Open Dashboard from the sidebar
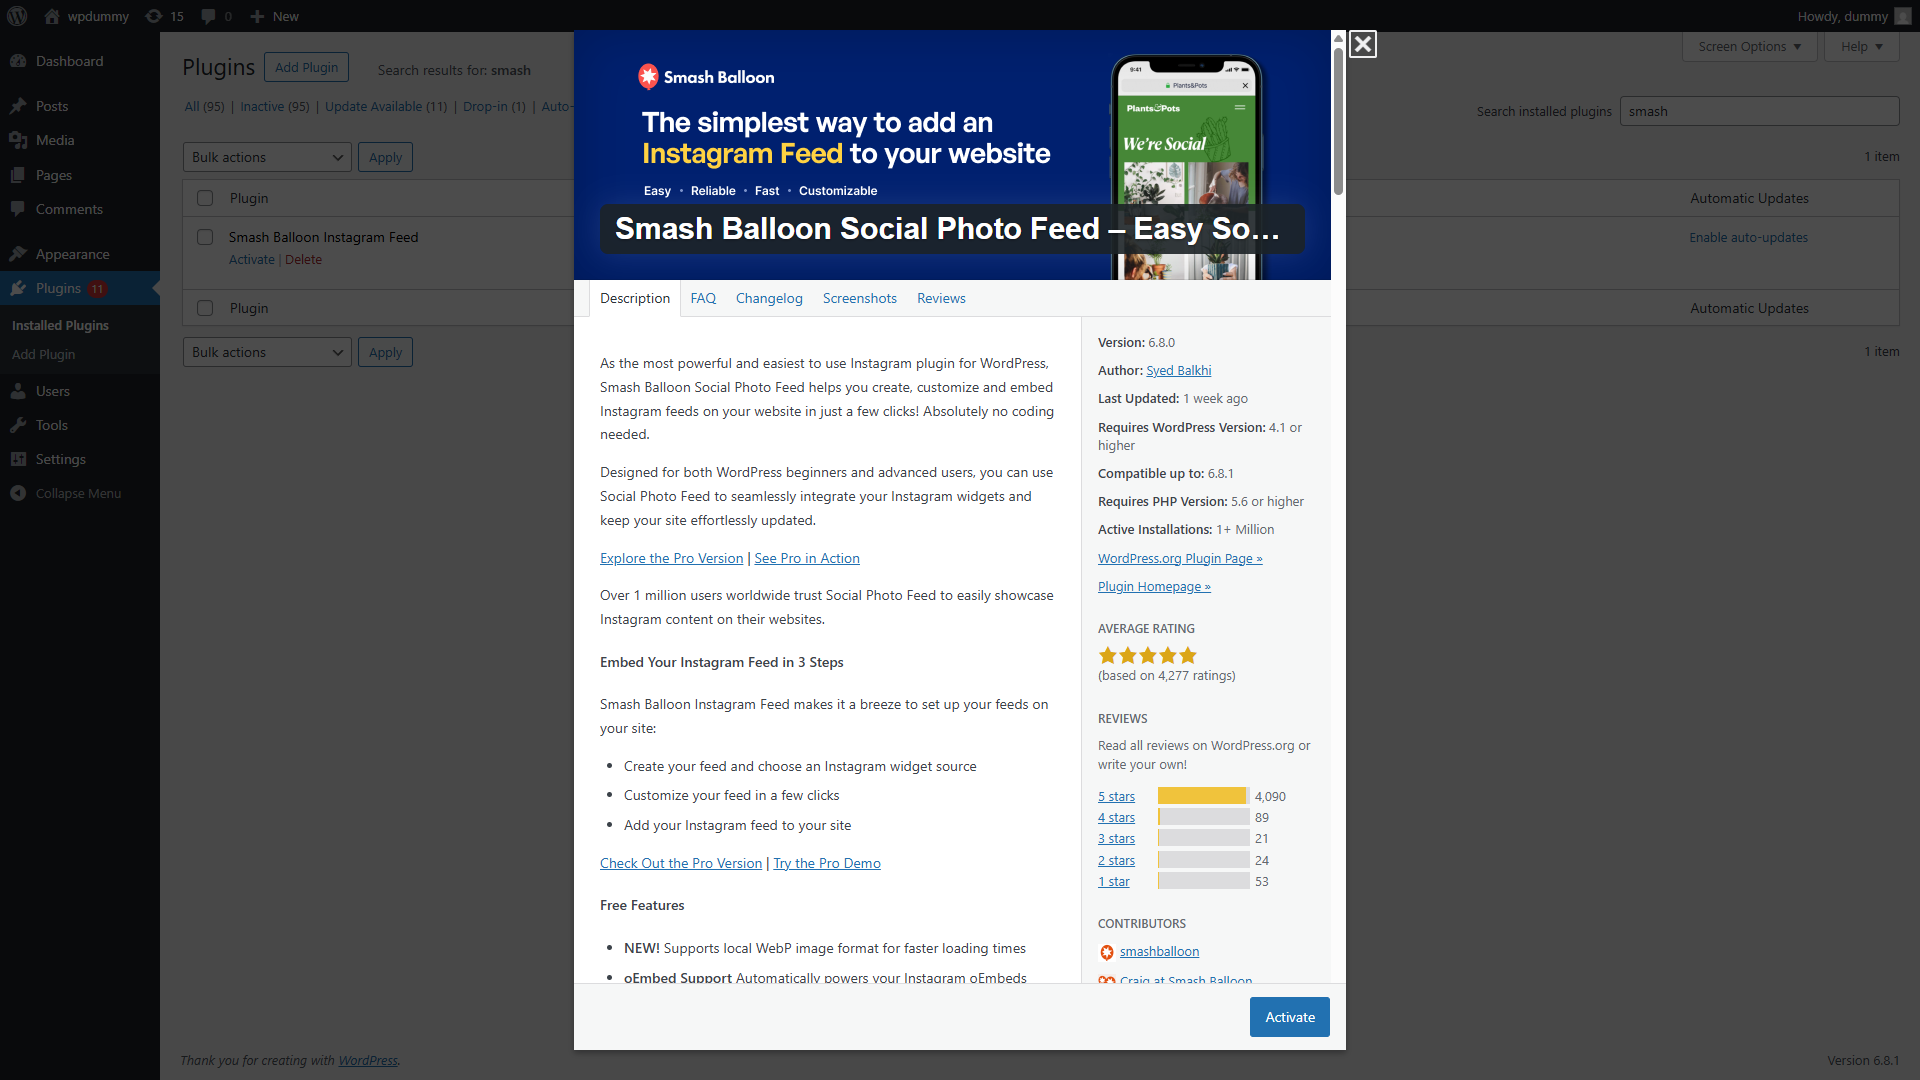1920x1080 pixels. [69, 61]
